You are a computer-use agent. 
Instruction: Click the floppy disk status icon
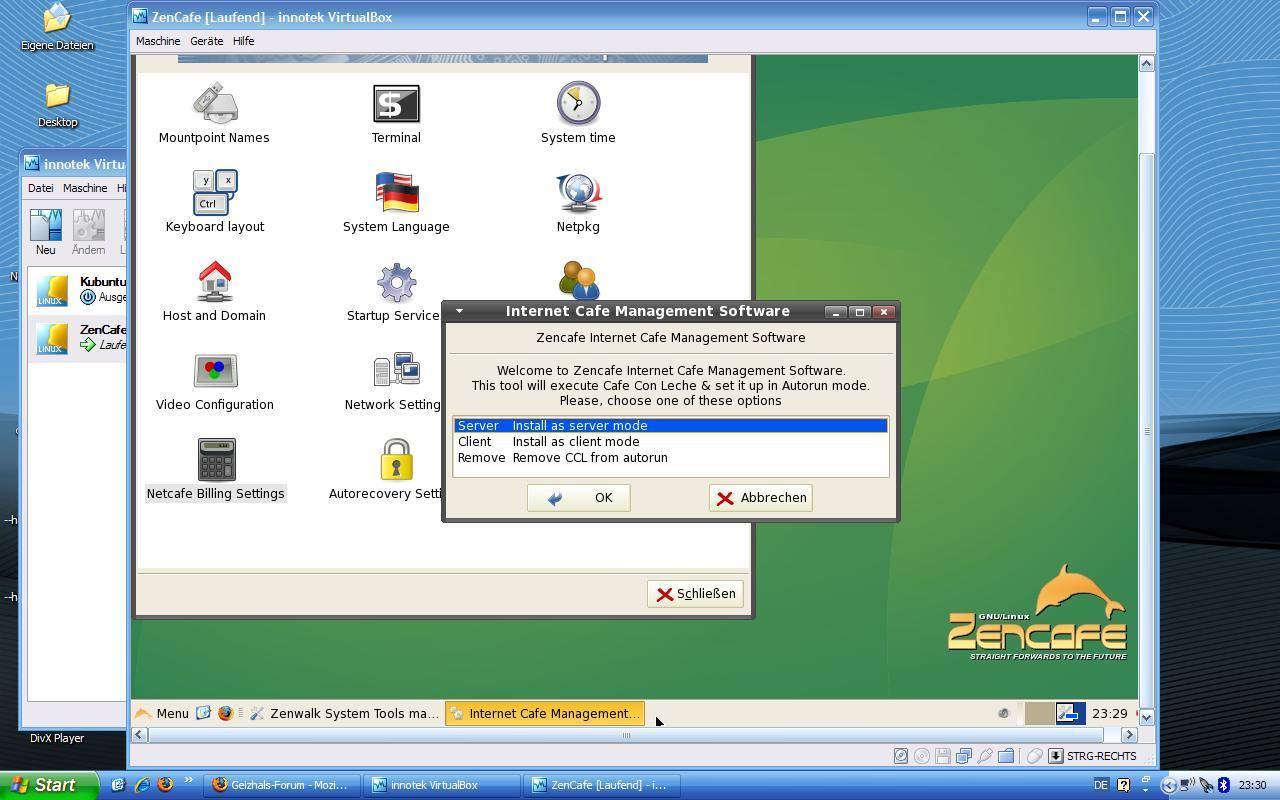pyautogui.click(x=943, y=756)
